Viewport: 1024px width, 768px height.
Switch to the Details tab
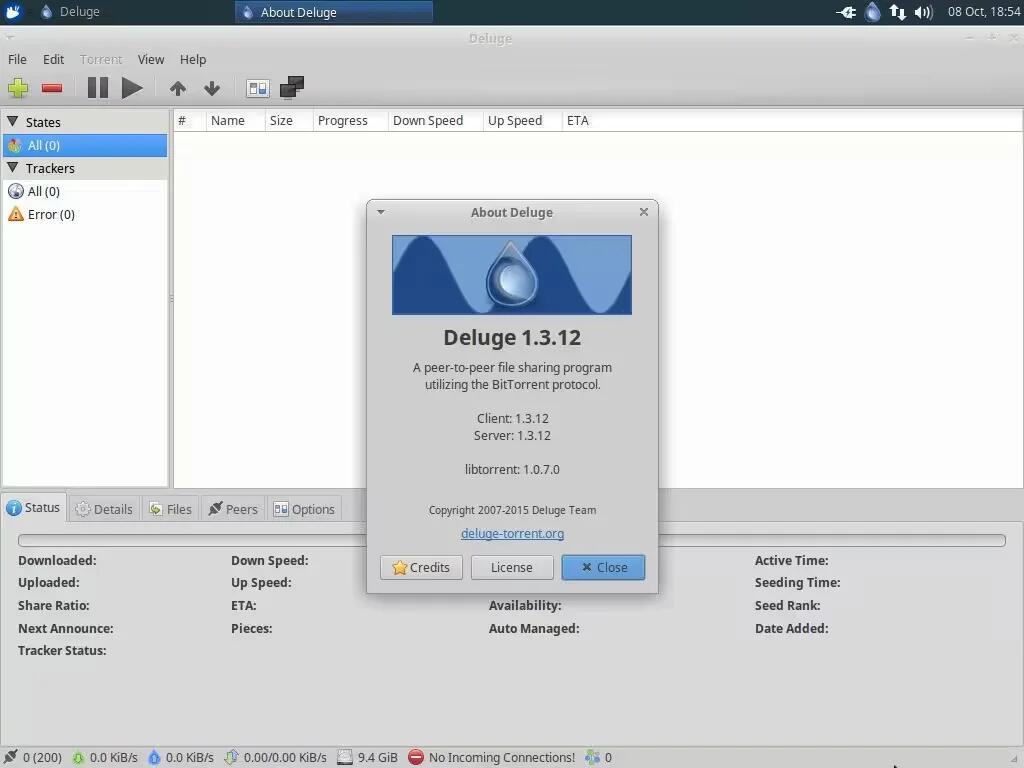click(104, 509)
